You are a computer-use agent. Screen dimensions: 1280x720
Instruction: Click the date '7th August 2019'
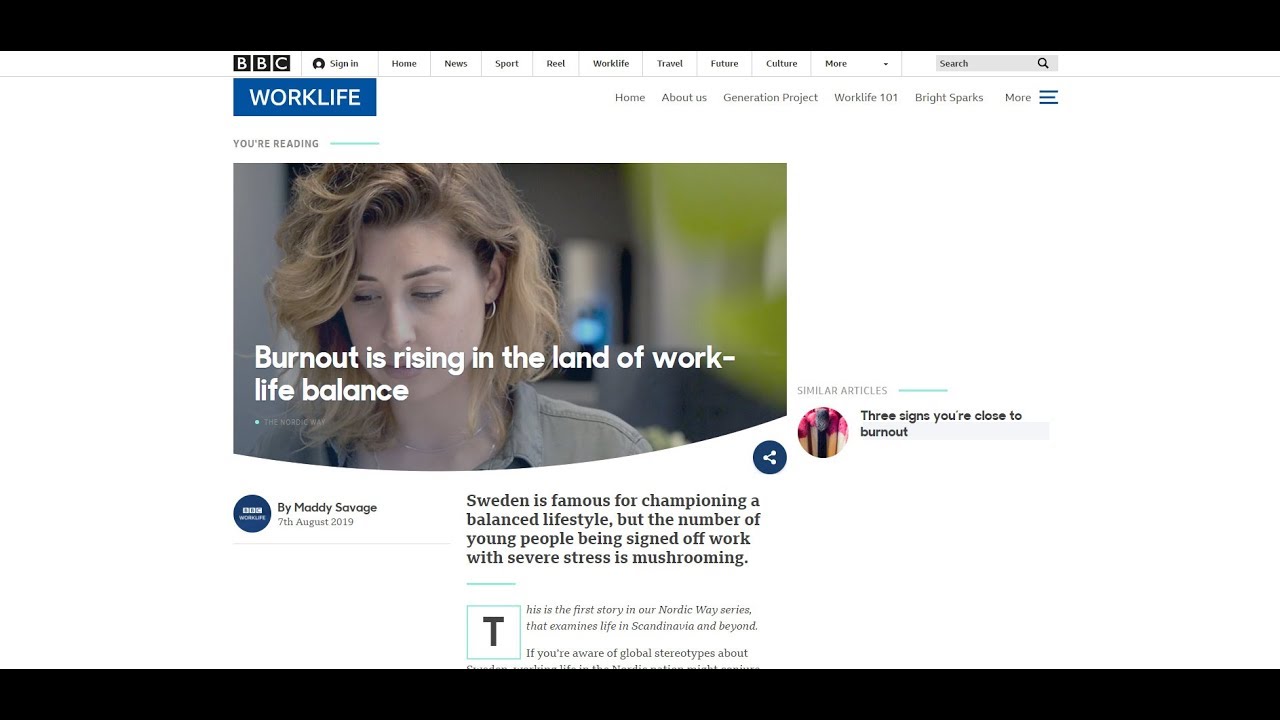click(315, 522)
